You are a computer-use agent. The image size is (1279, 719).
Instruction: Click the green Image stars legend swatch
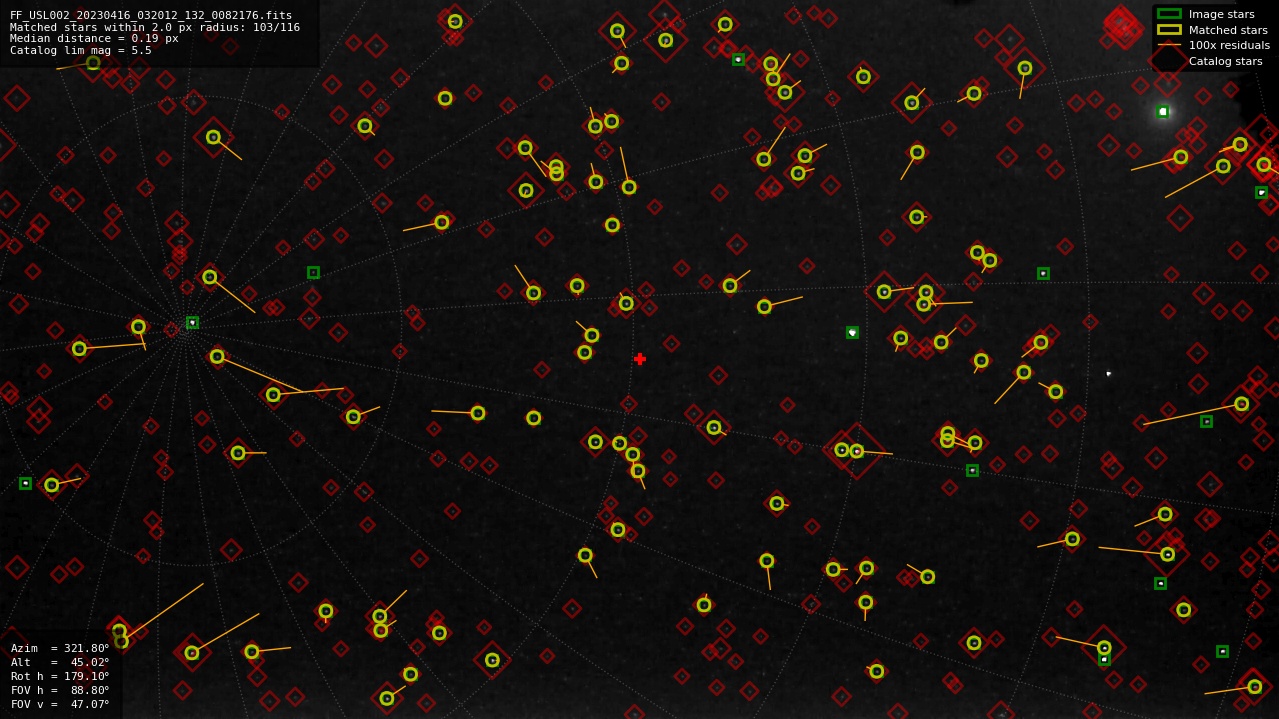(x=1169, y=14)
